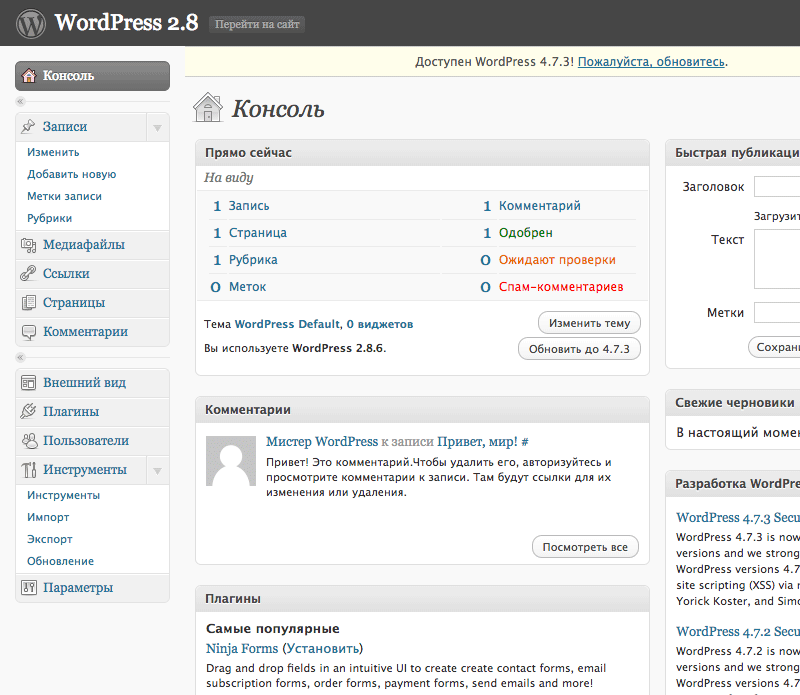Click the Посмотреть все comments button
This screenshot has width=800, height=695.
point(585,547)
